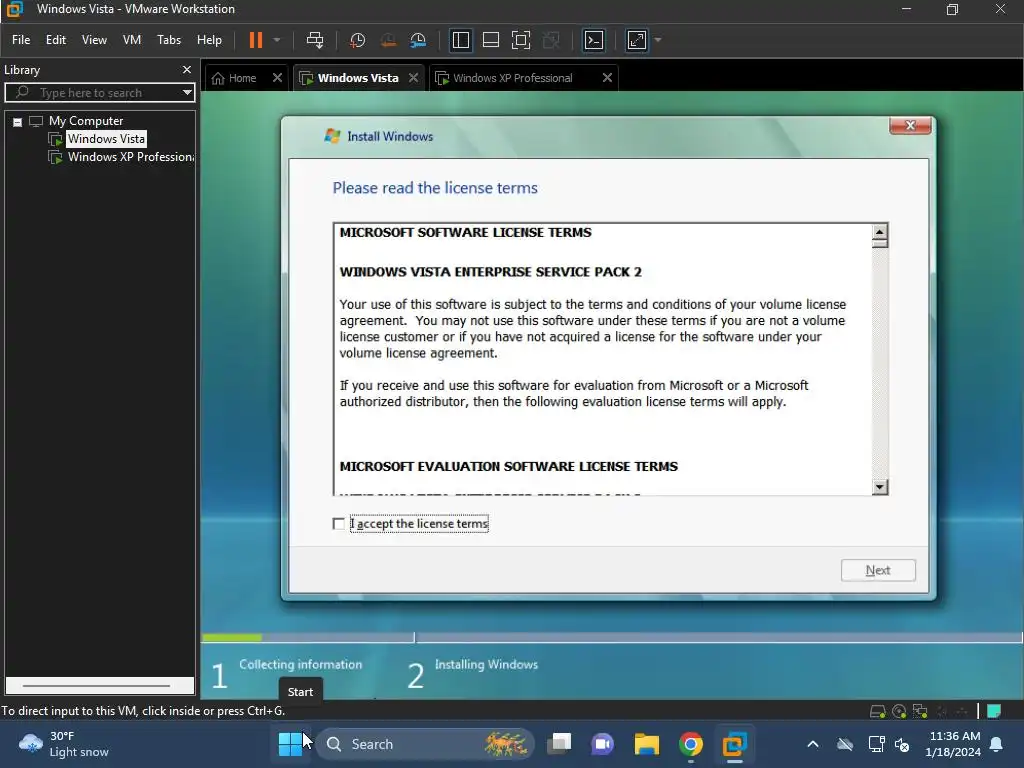Open the Tabs menu
The width and height of the screenshot is (1024, 768).
tap(169, 40)
